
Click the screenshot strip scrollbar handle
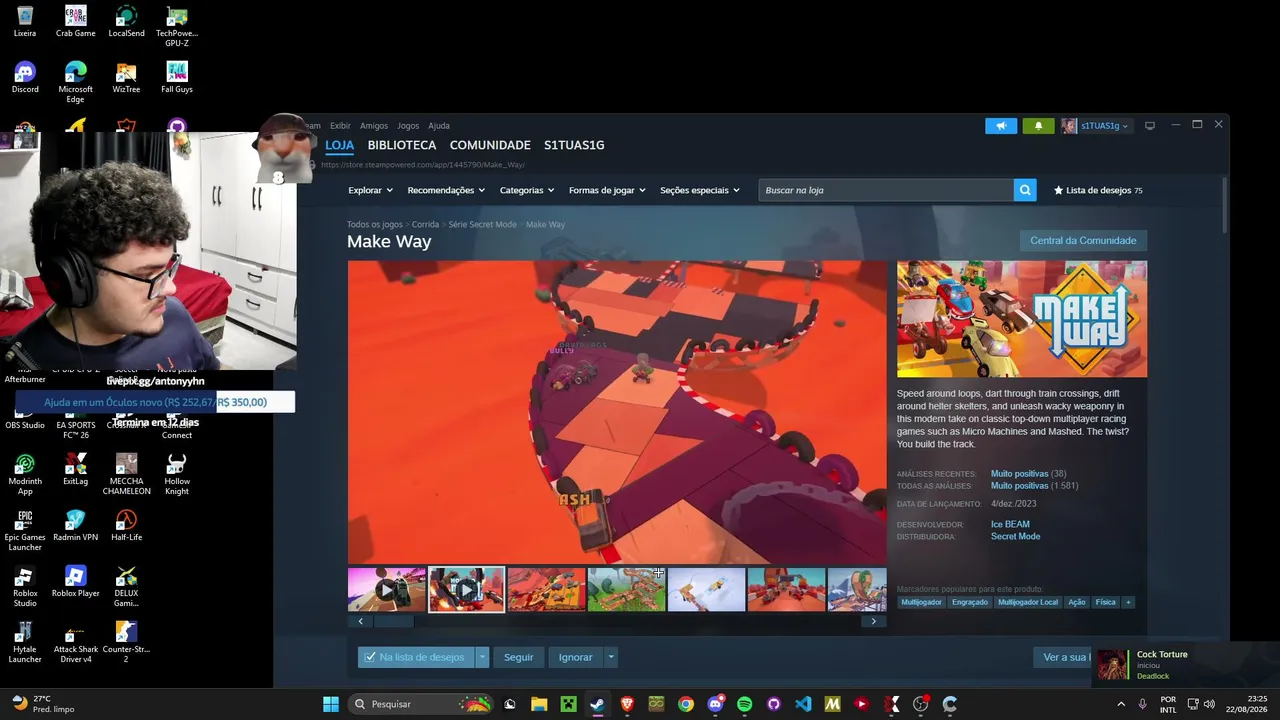tap(394, 621)
